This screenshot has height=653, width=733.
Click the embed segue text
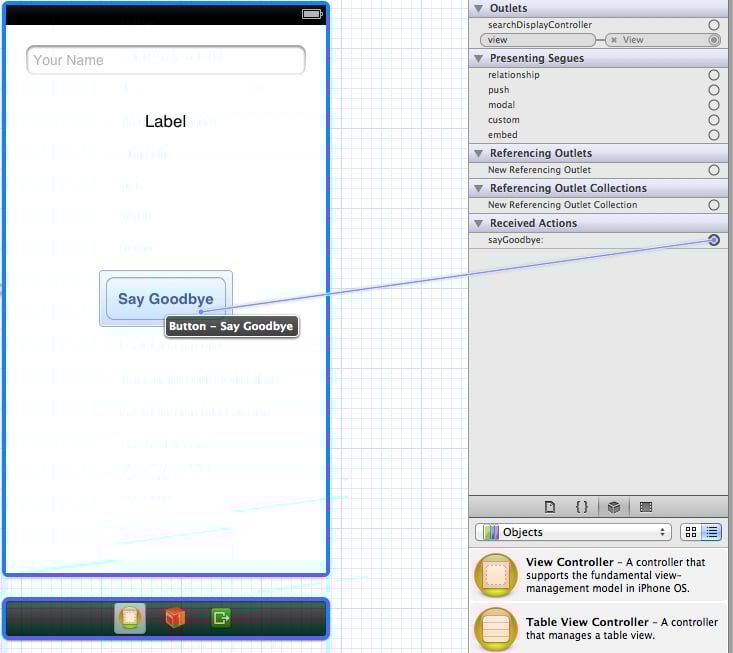point(503,135)
